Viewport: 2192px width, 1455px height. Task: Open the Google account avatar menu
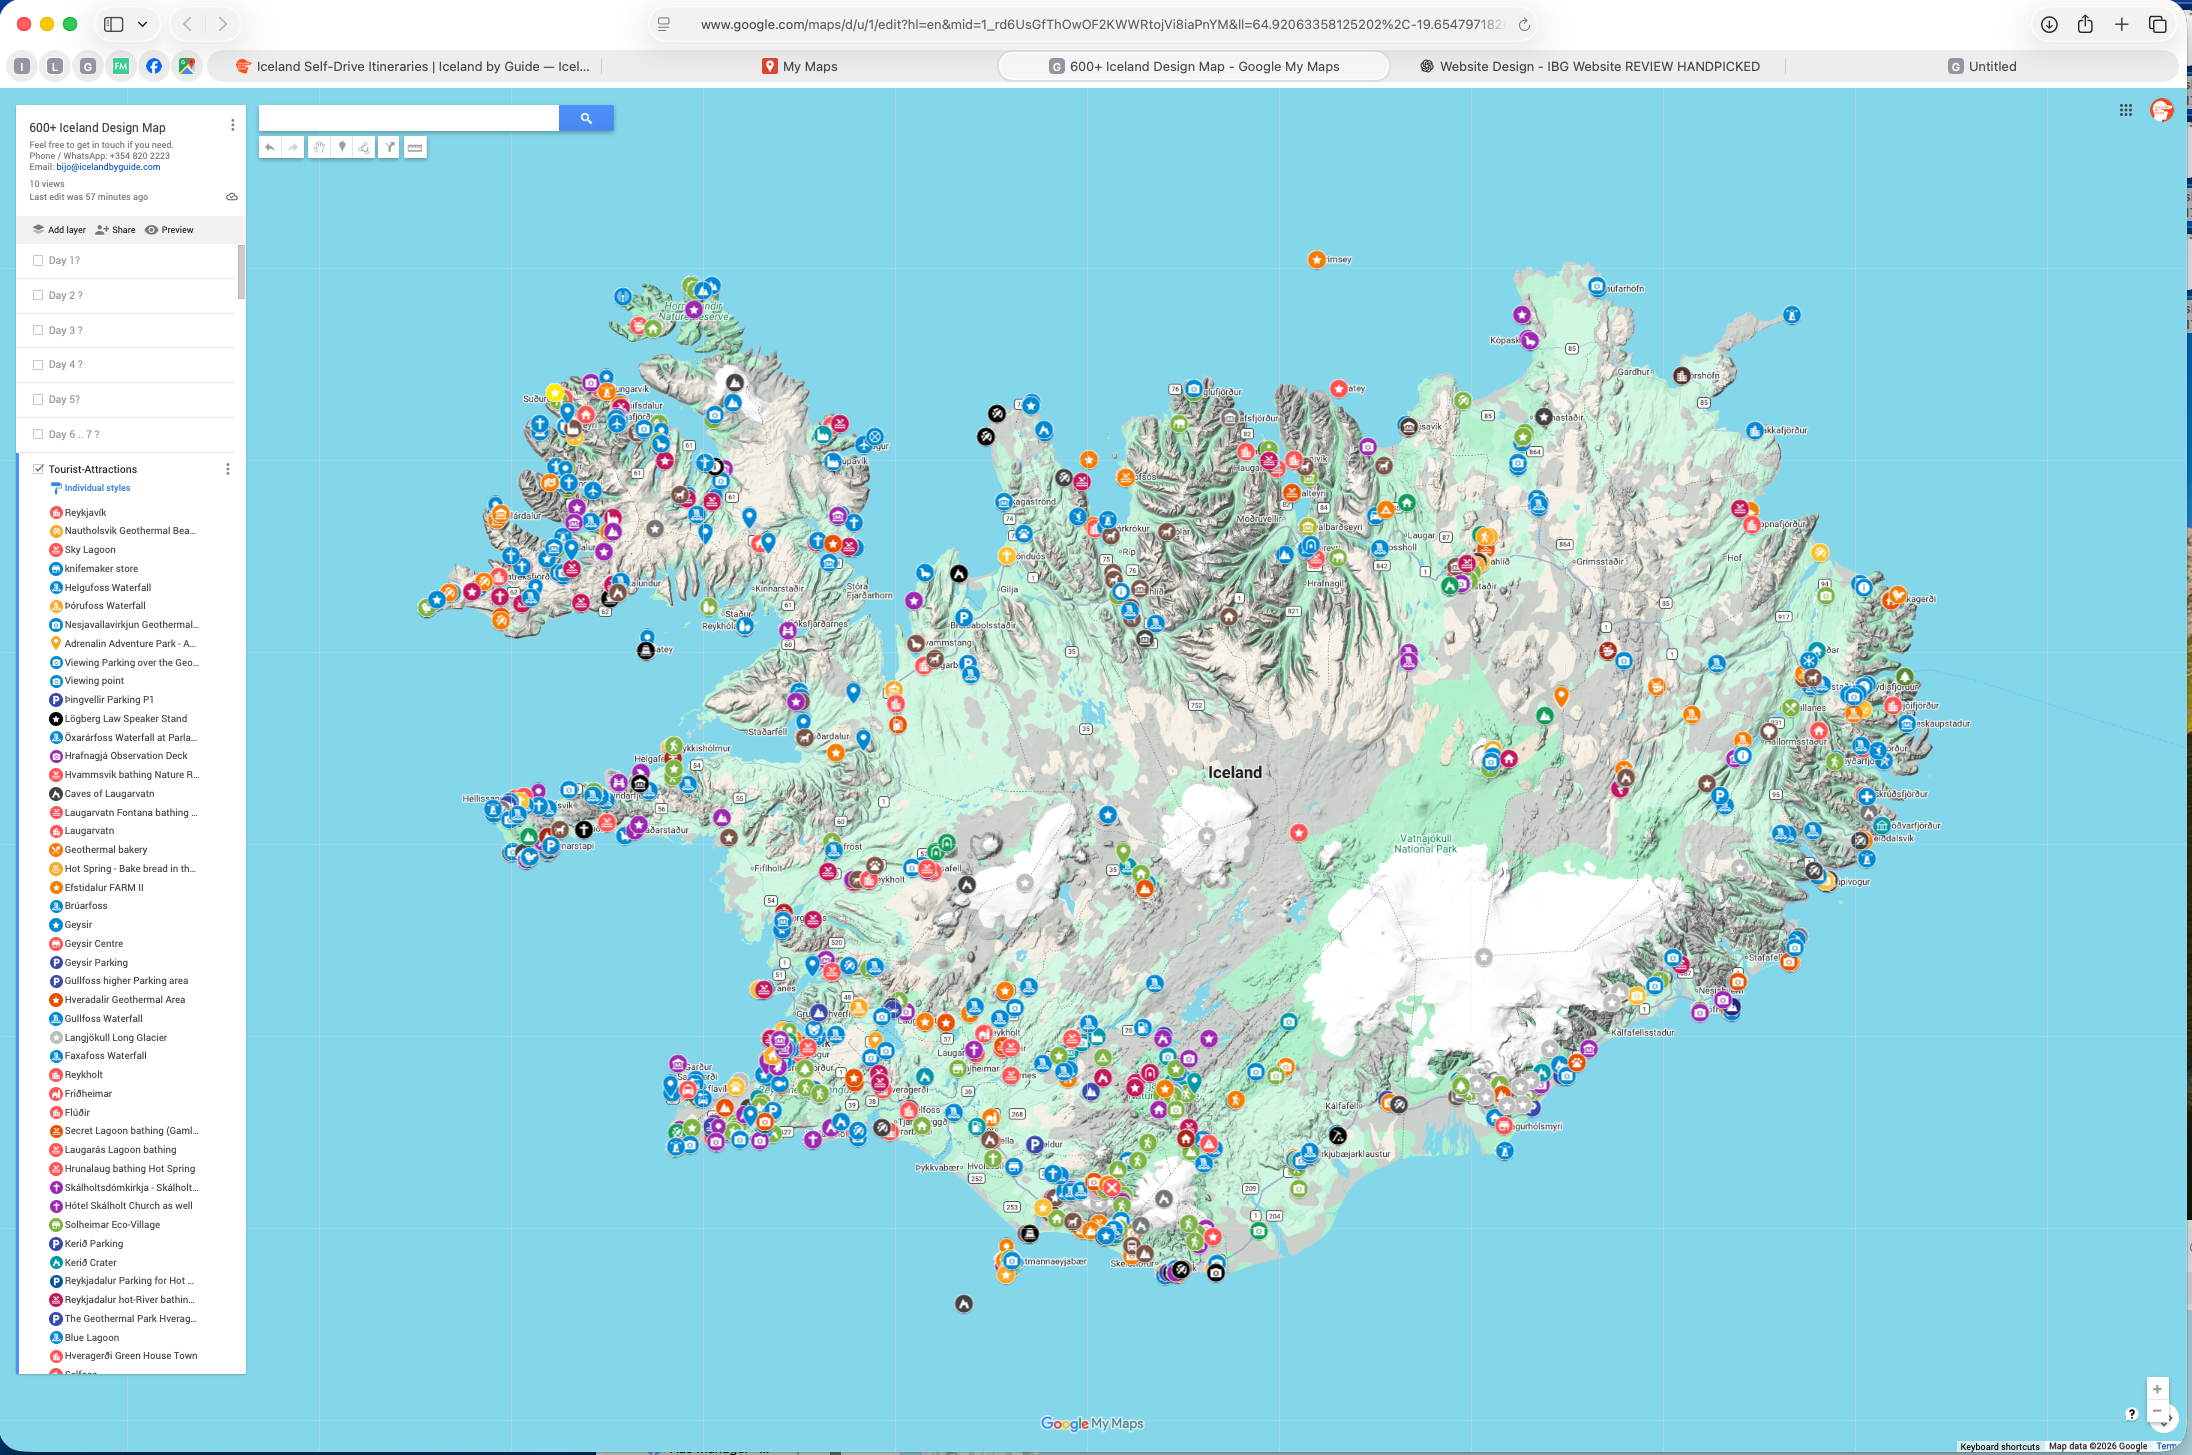click(x=2161, y=110)
